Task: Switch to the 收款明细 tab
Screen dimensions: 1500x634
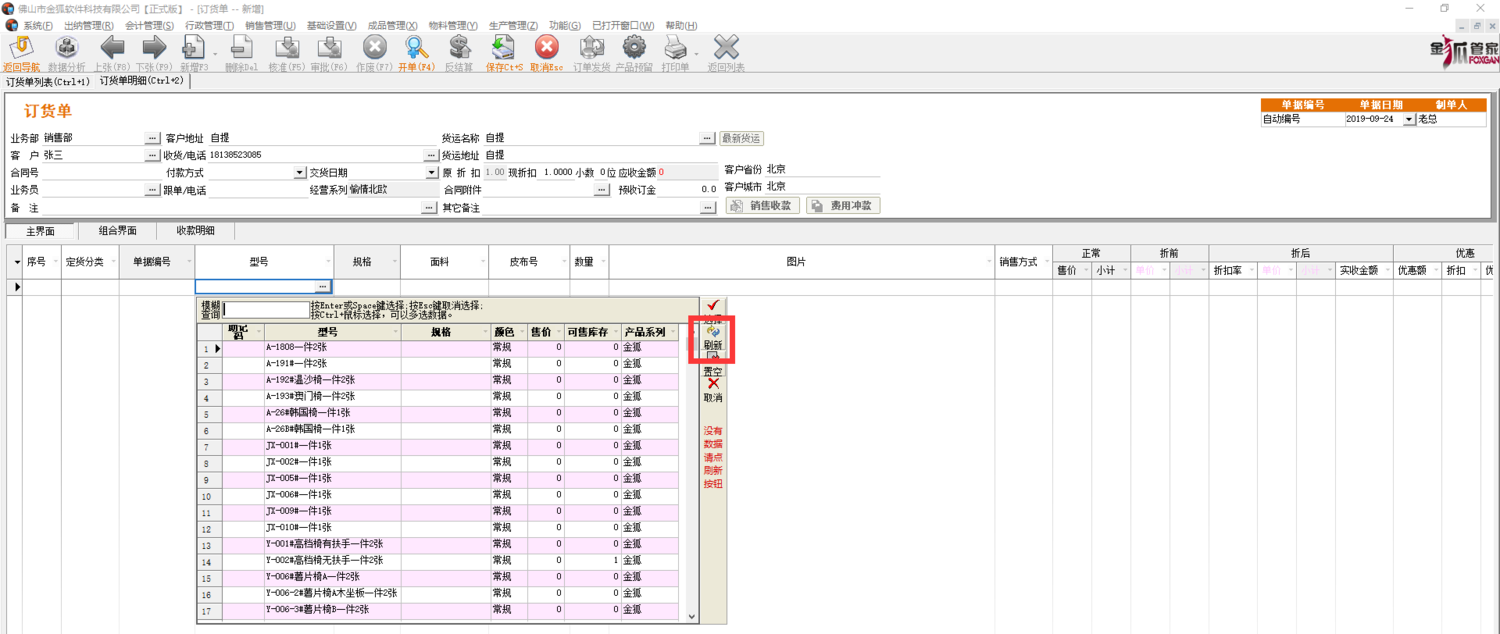Action: point(196,231)
